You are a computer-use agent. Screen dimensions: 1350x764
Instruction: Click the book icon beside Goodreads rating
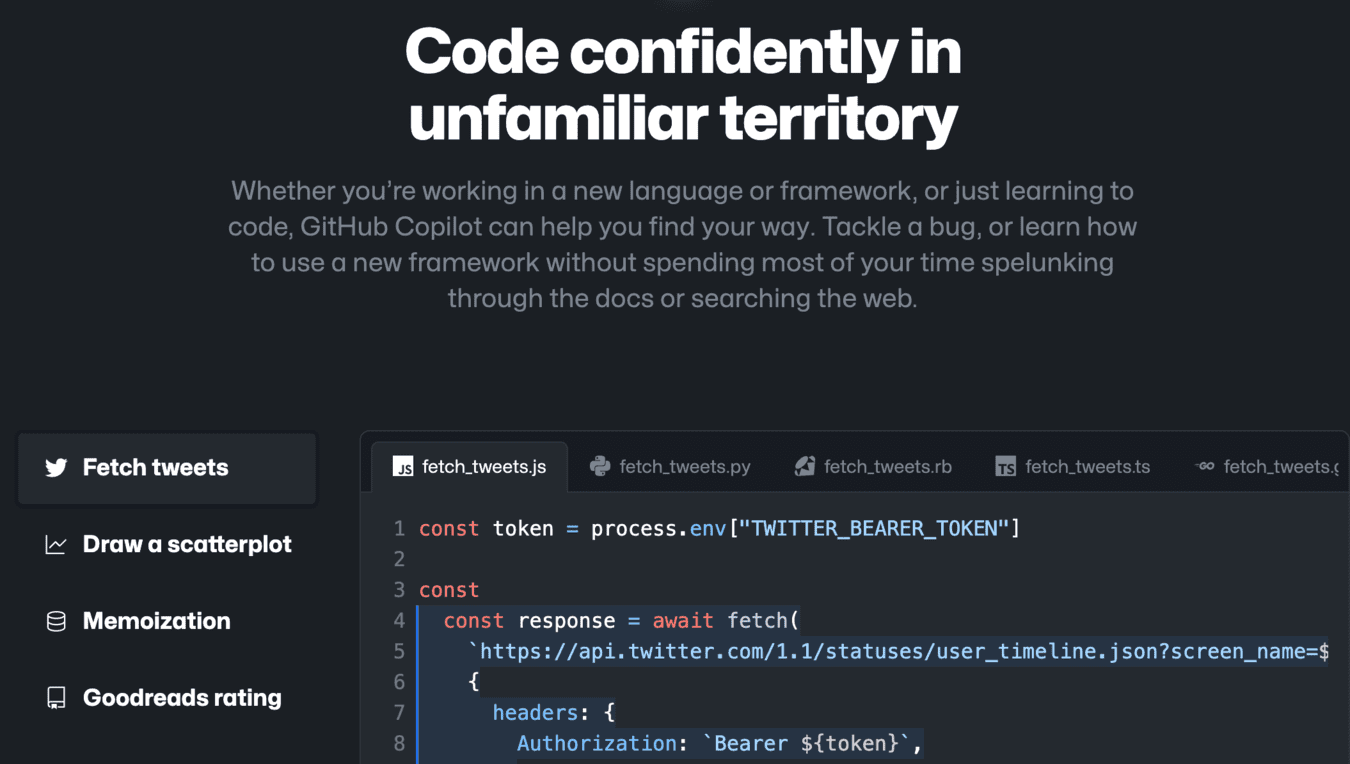56,698
